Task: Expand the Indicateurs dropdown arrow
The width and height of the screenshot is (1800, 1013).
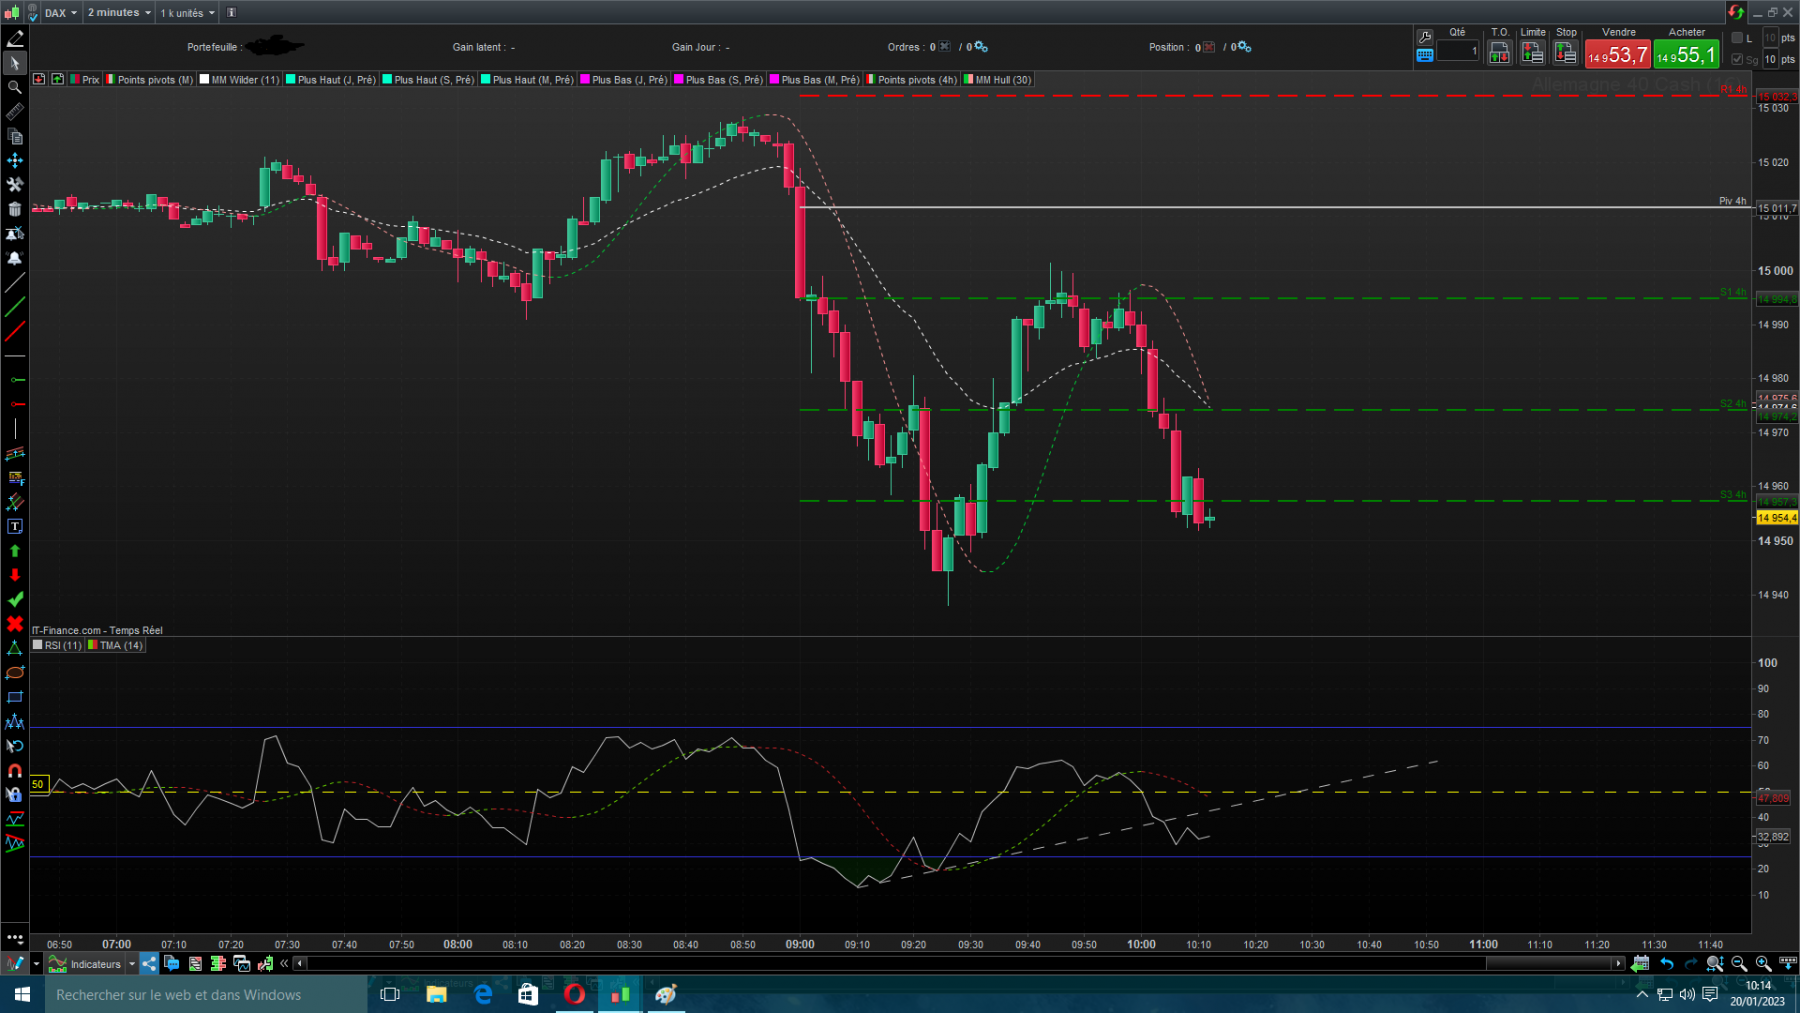Action: (x=131, y=964)
